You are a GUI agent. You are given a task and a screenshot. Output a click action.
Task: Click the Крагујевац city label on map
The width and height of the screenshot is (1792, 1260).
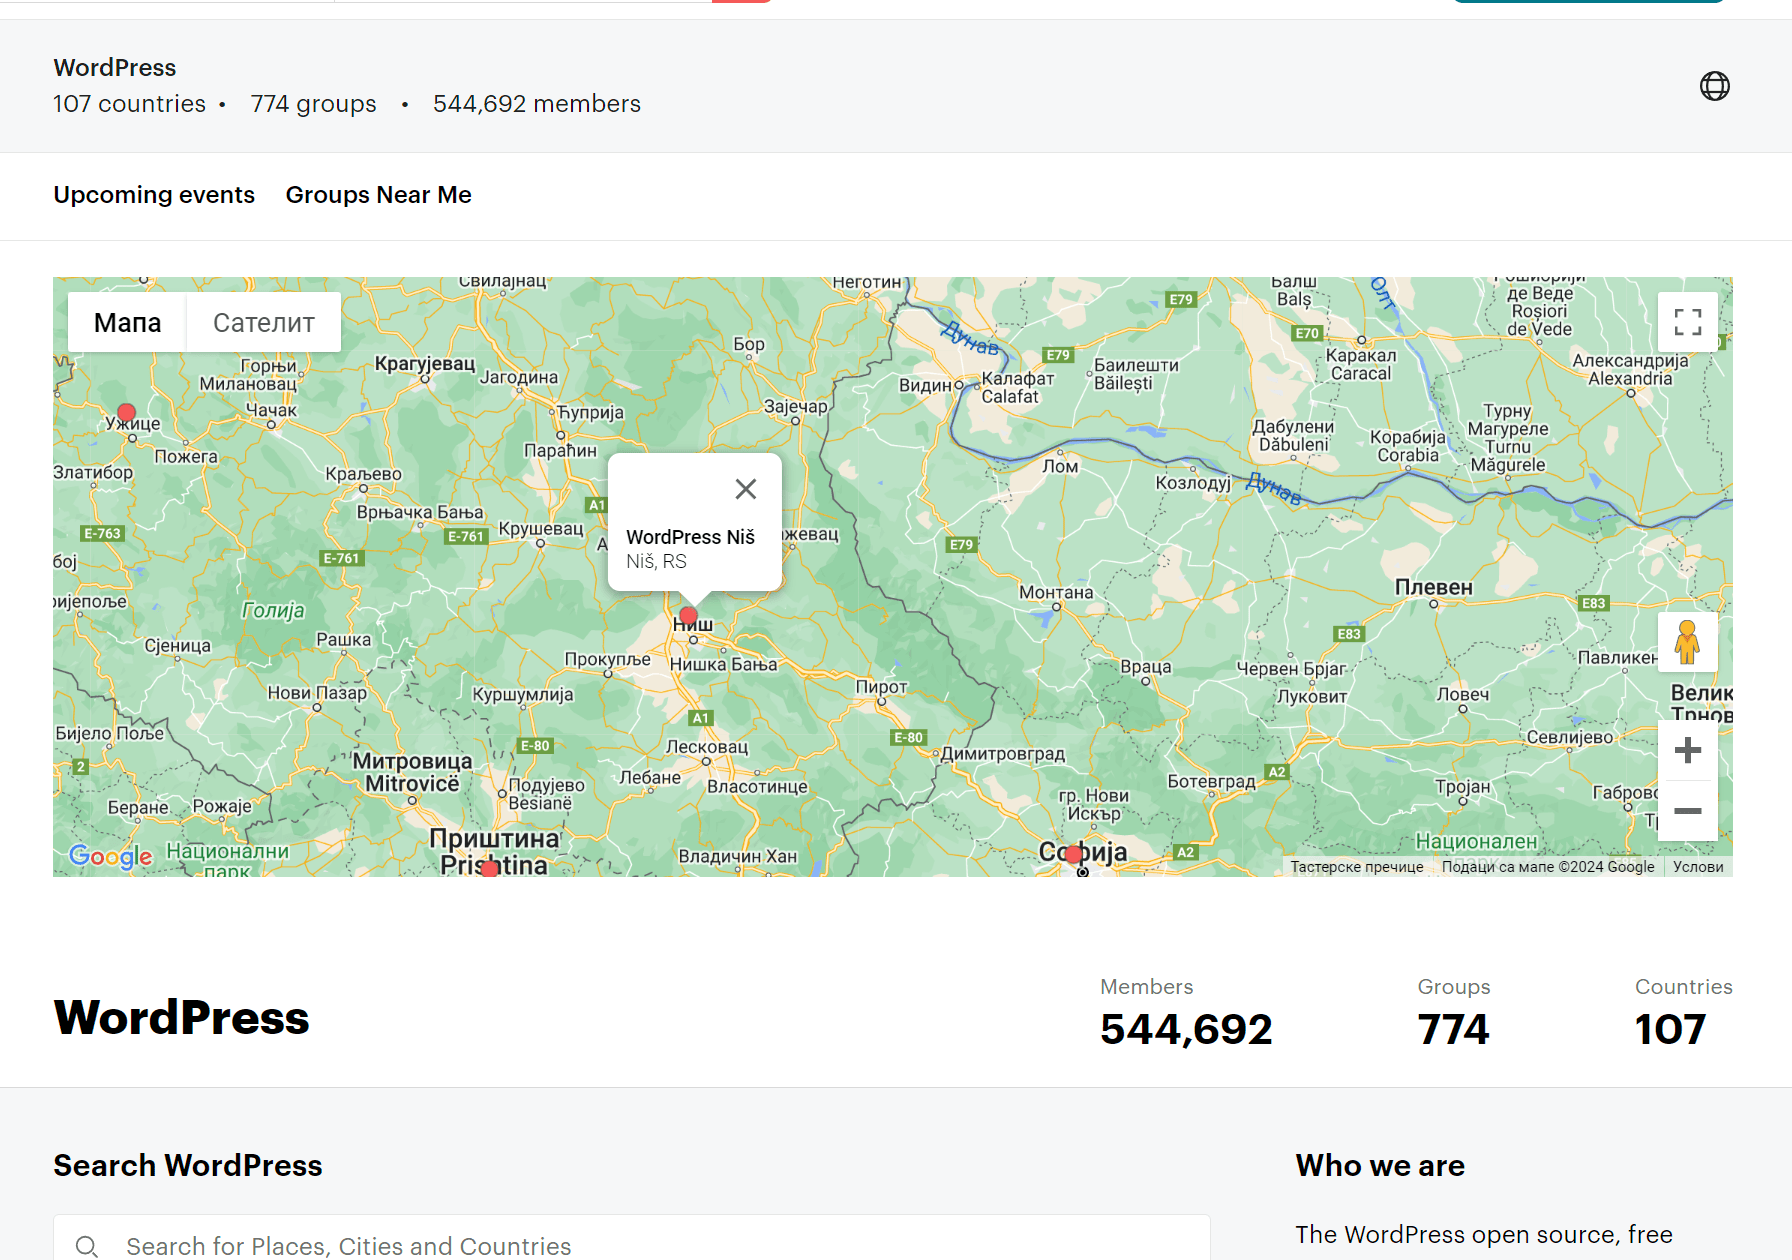pos(425,363)
